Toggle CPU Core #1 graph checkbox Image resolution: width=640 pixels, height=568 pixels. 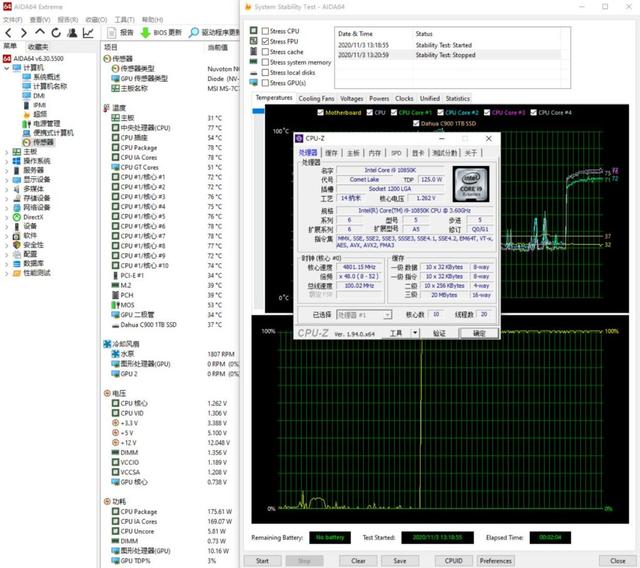tap(394, 113)
